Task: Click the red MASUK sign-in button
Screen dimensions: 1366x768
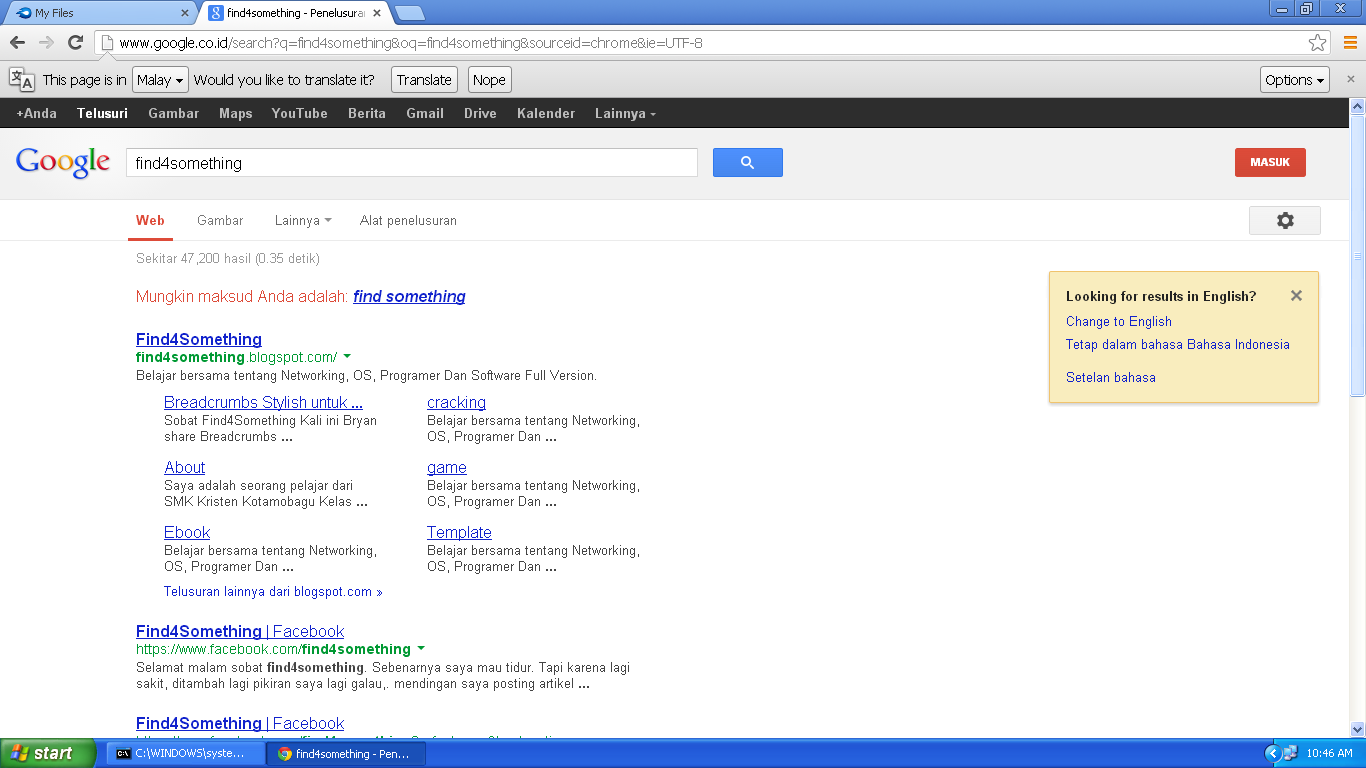Action: (x=1270, y=162)
